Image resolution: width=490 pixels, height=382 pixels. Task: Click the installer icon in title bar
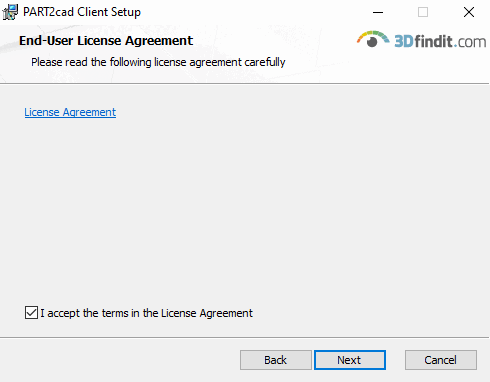pos(10,12)
